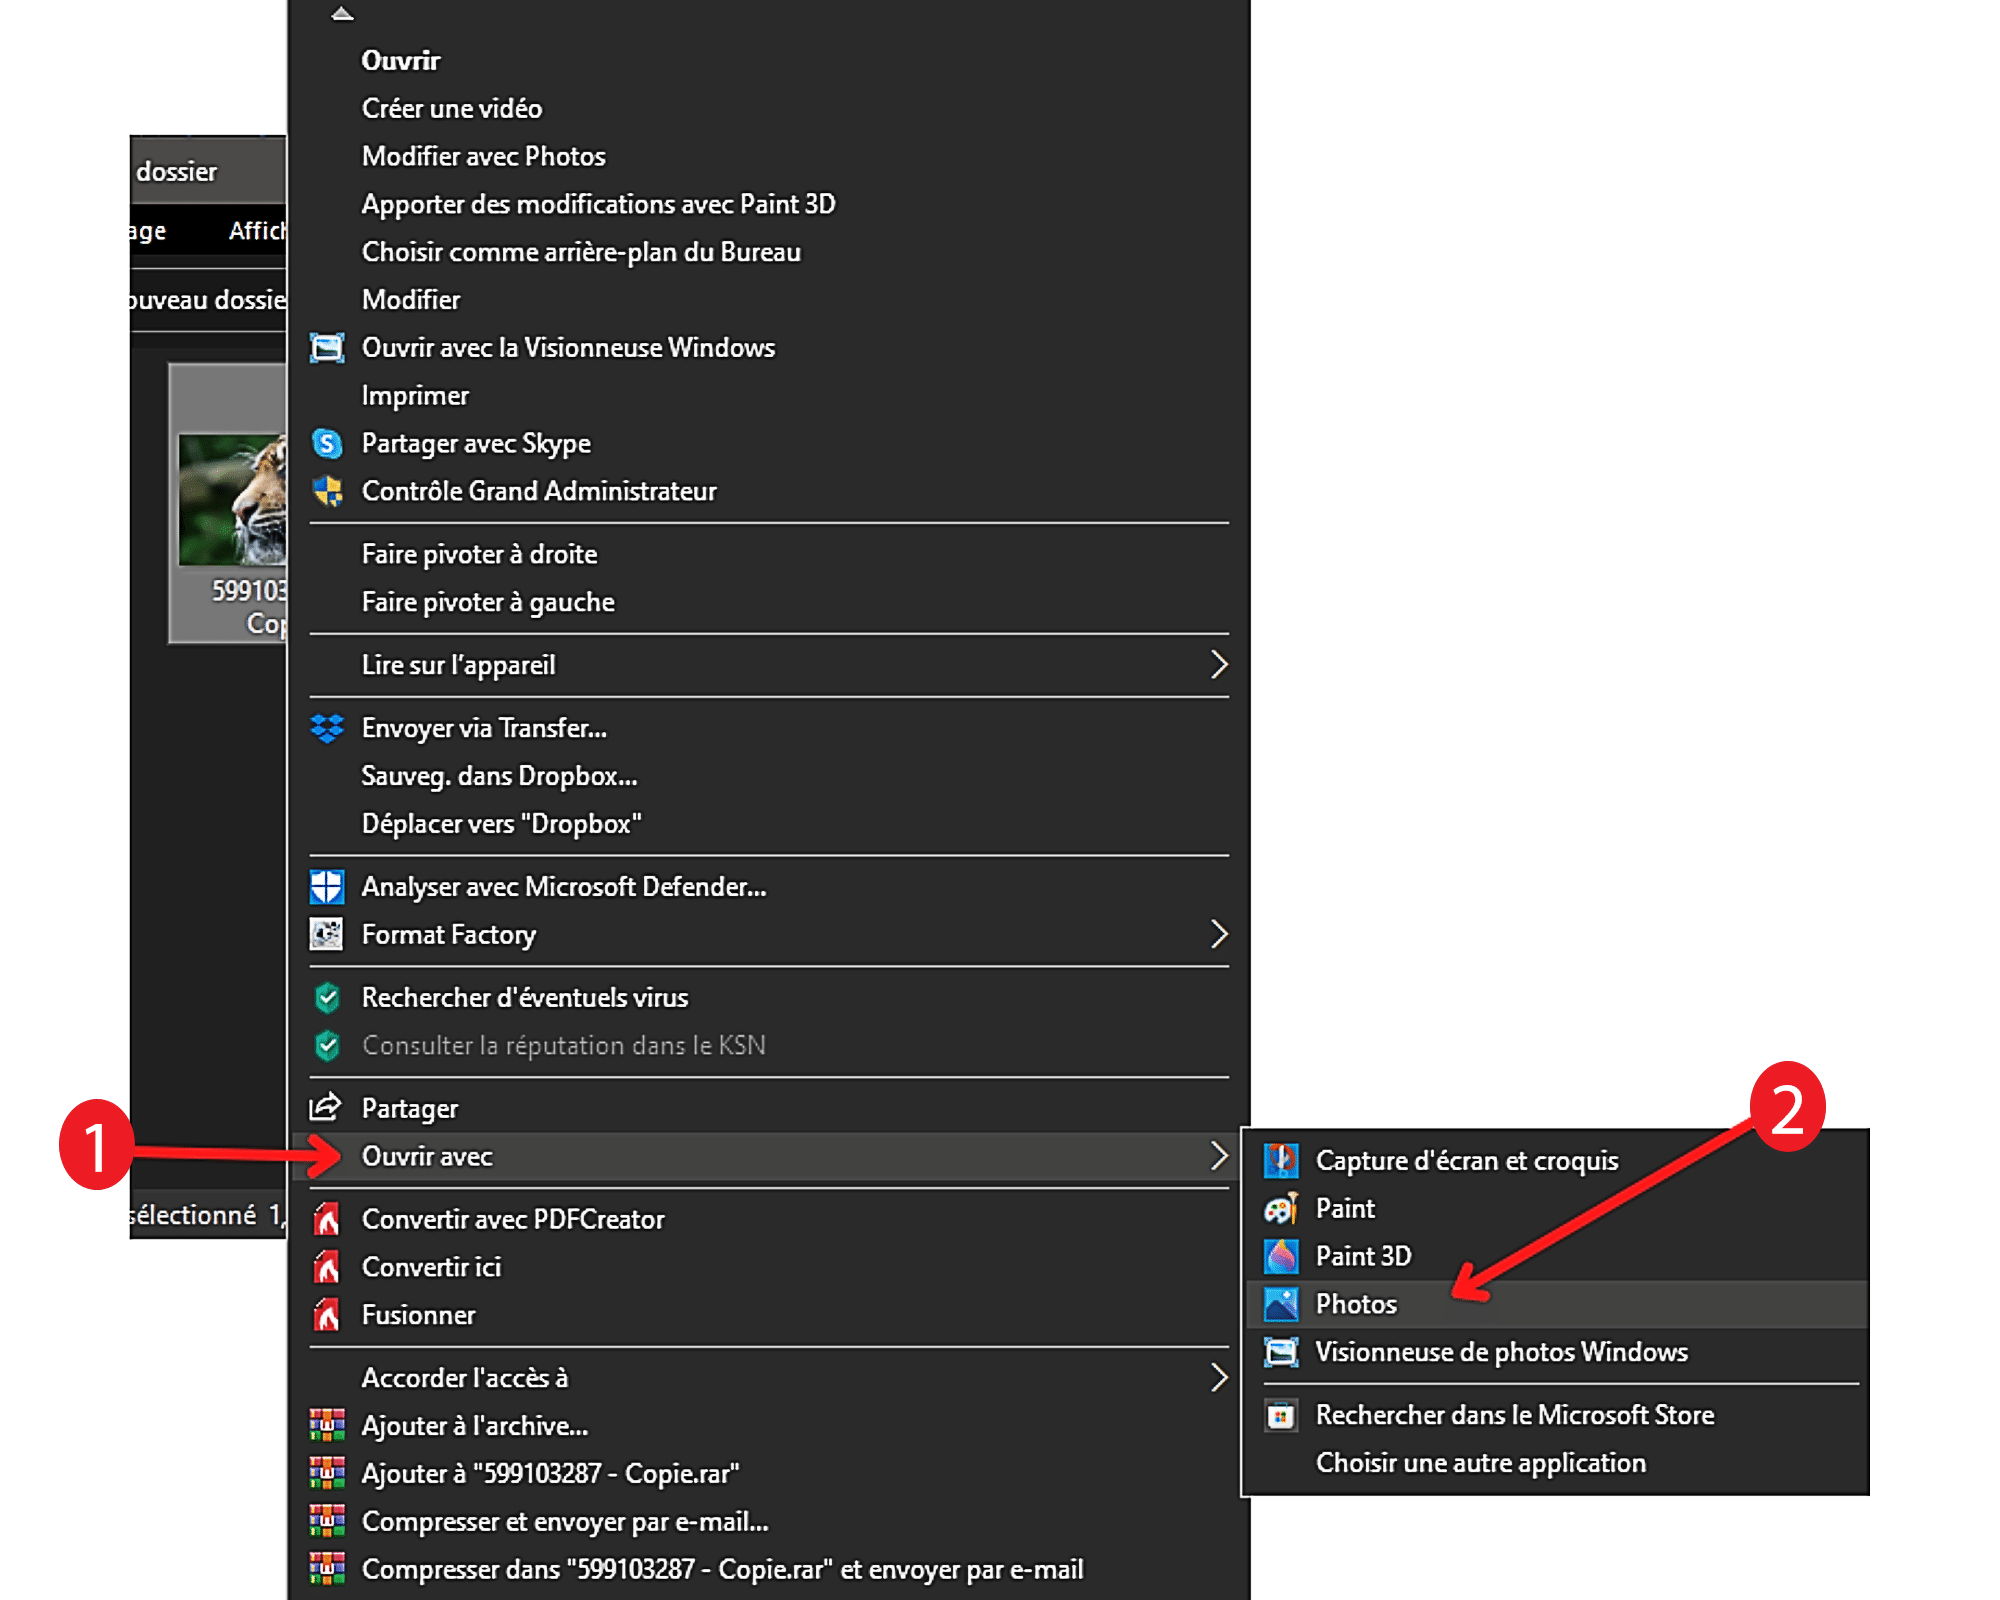Click the share arrow icon beside Partager
2000x1600 pixels.
(326, 1107)
